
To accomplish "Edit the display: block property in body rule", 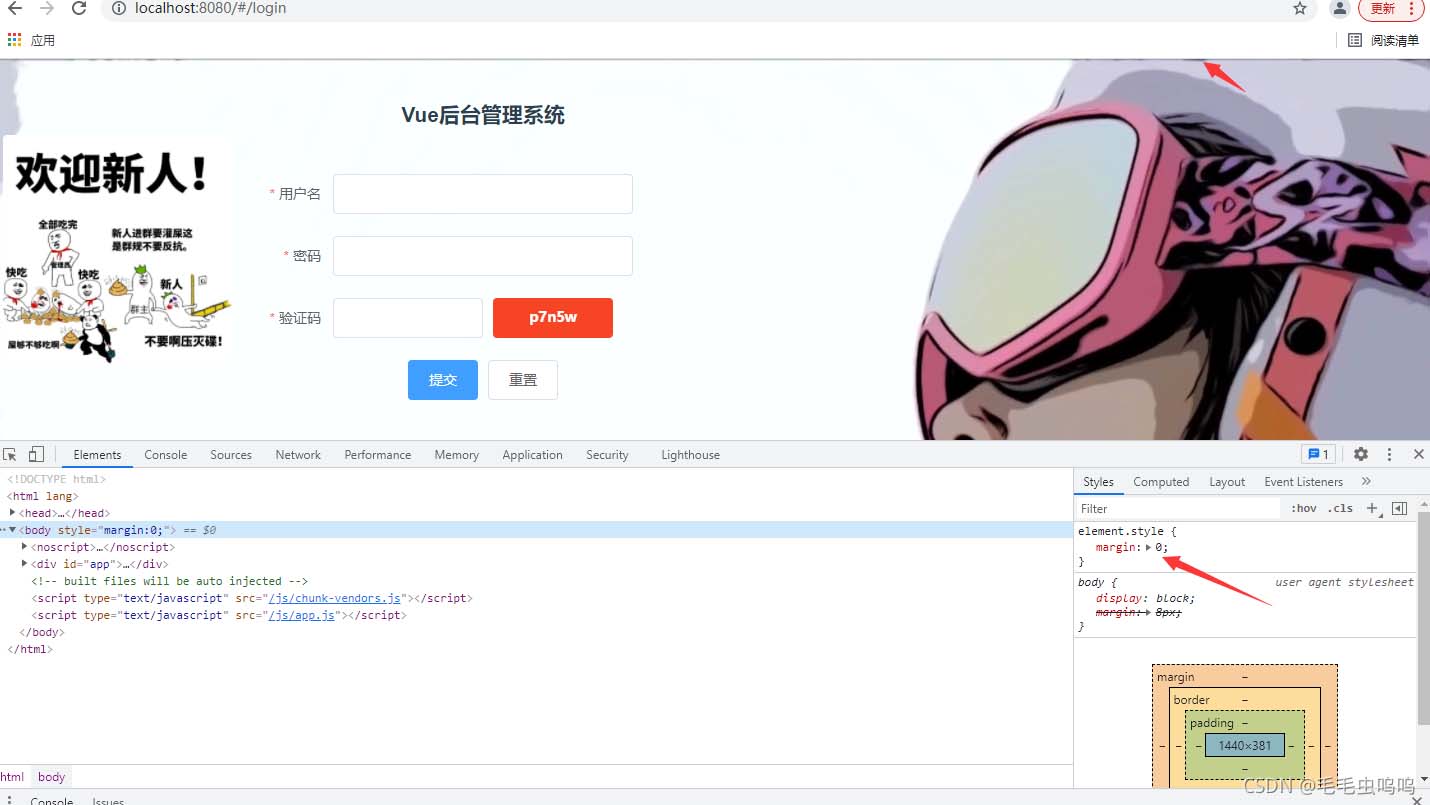I will [1145, 598].
